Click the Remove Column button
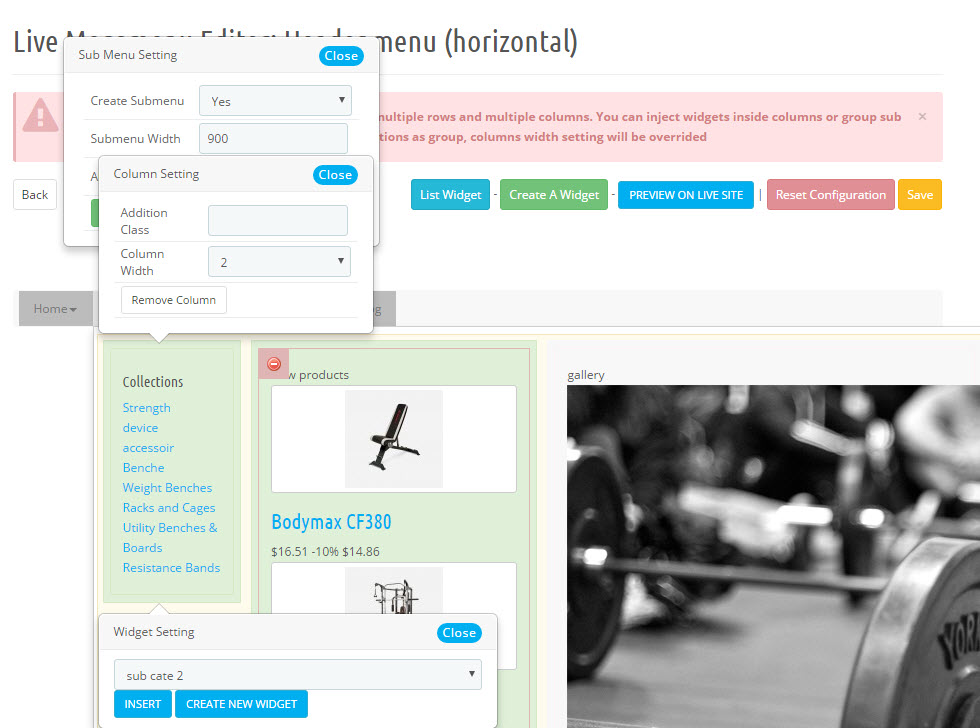The height and width of the screenshot is (728, 980). [x=174, y=300]
